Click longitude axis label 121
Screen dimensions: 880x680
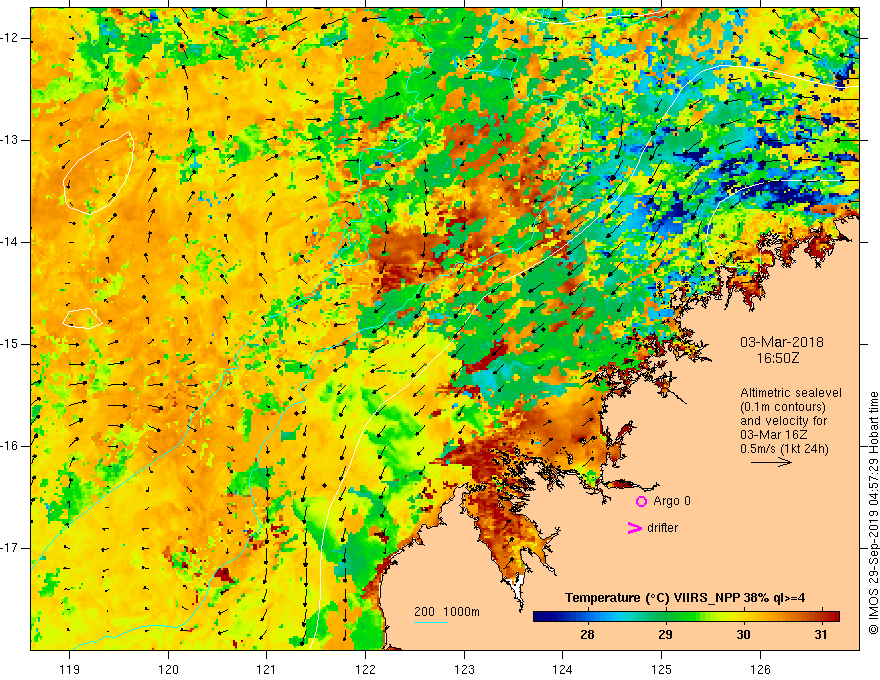pos(267,669)
